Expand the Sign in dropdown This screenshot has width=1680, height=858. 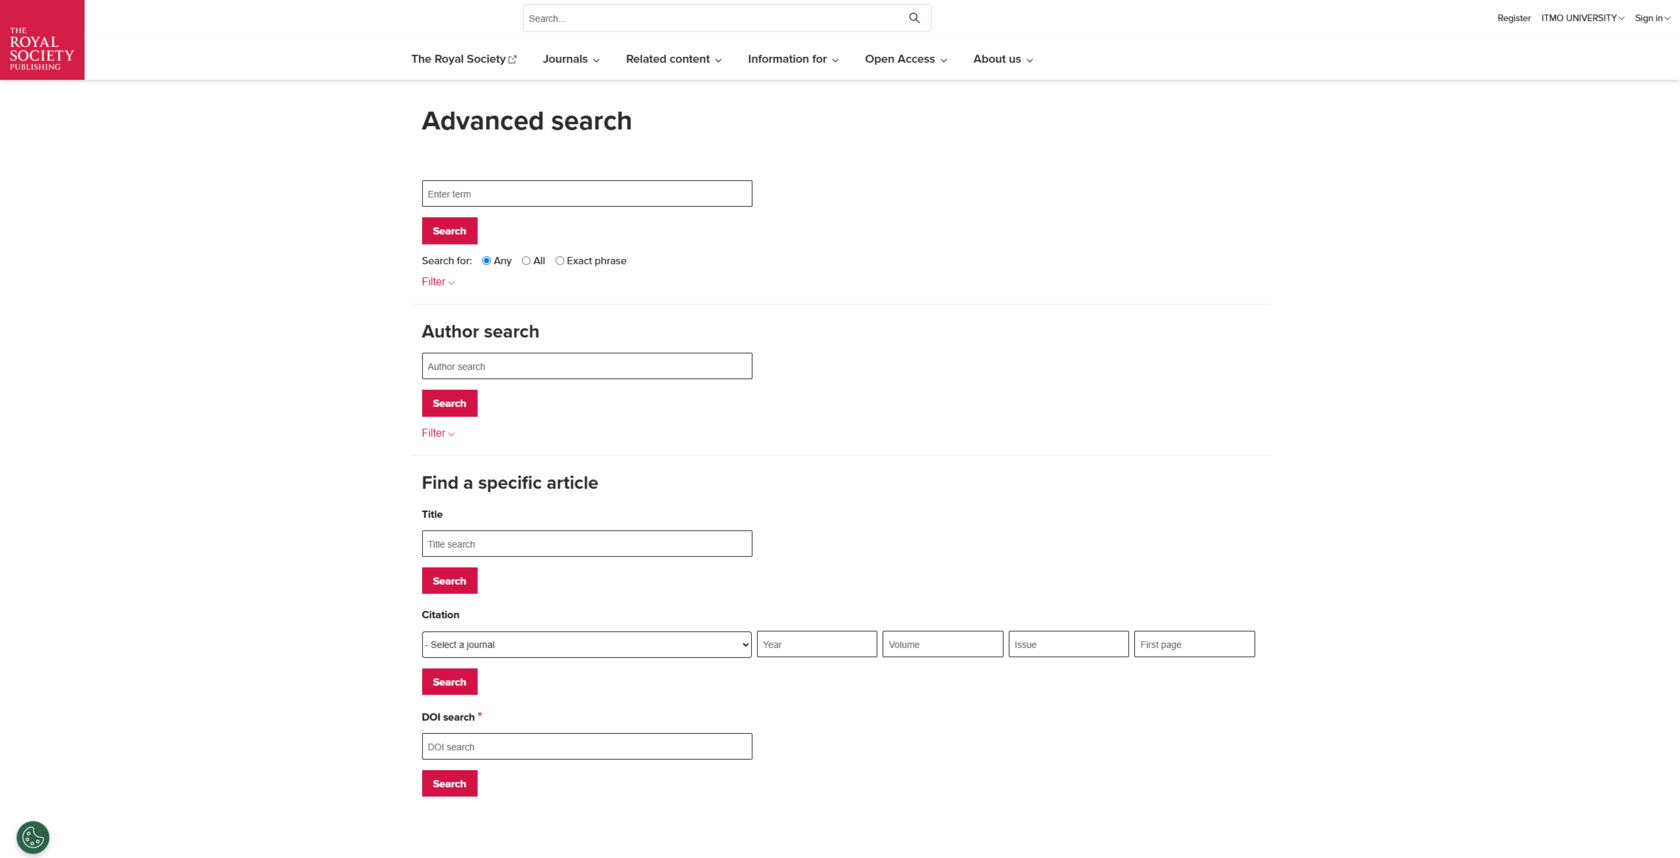pos(1652,18)
